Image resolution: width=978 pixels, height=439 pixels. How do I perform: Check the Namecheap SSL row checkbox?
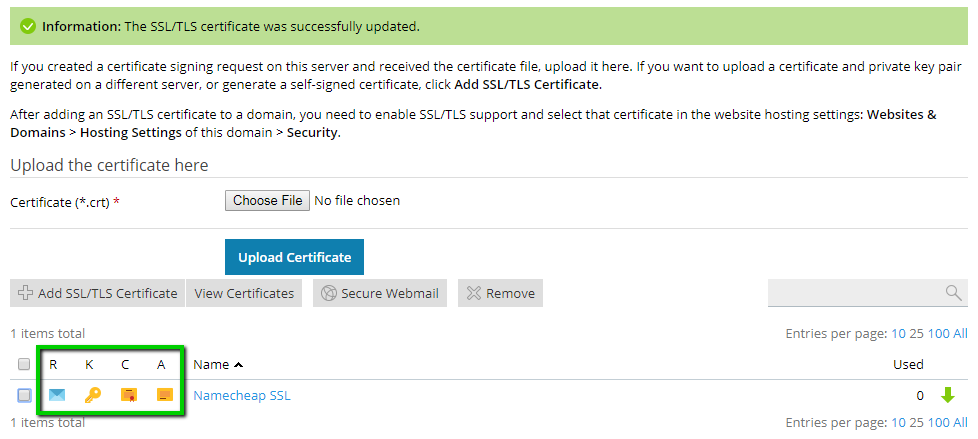point(24,395)
